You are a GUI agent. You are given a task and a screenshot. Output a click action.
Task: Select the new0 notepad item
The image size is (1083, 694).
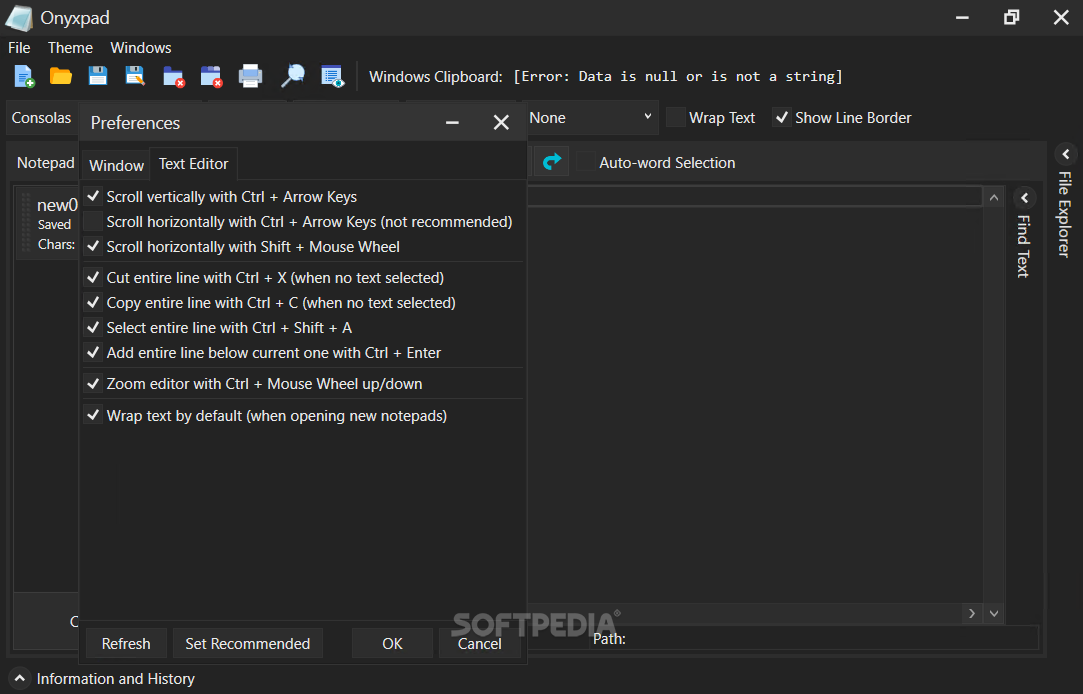[48, 224]
